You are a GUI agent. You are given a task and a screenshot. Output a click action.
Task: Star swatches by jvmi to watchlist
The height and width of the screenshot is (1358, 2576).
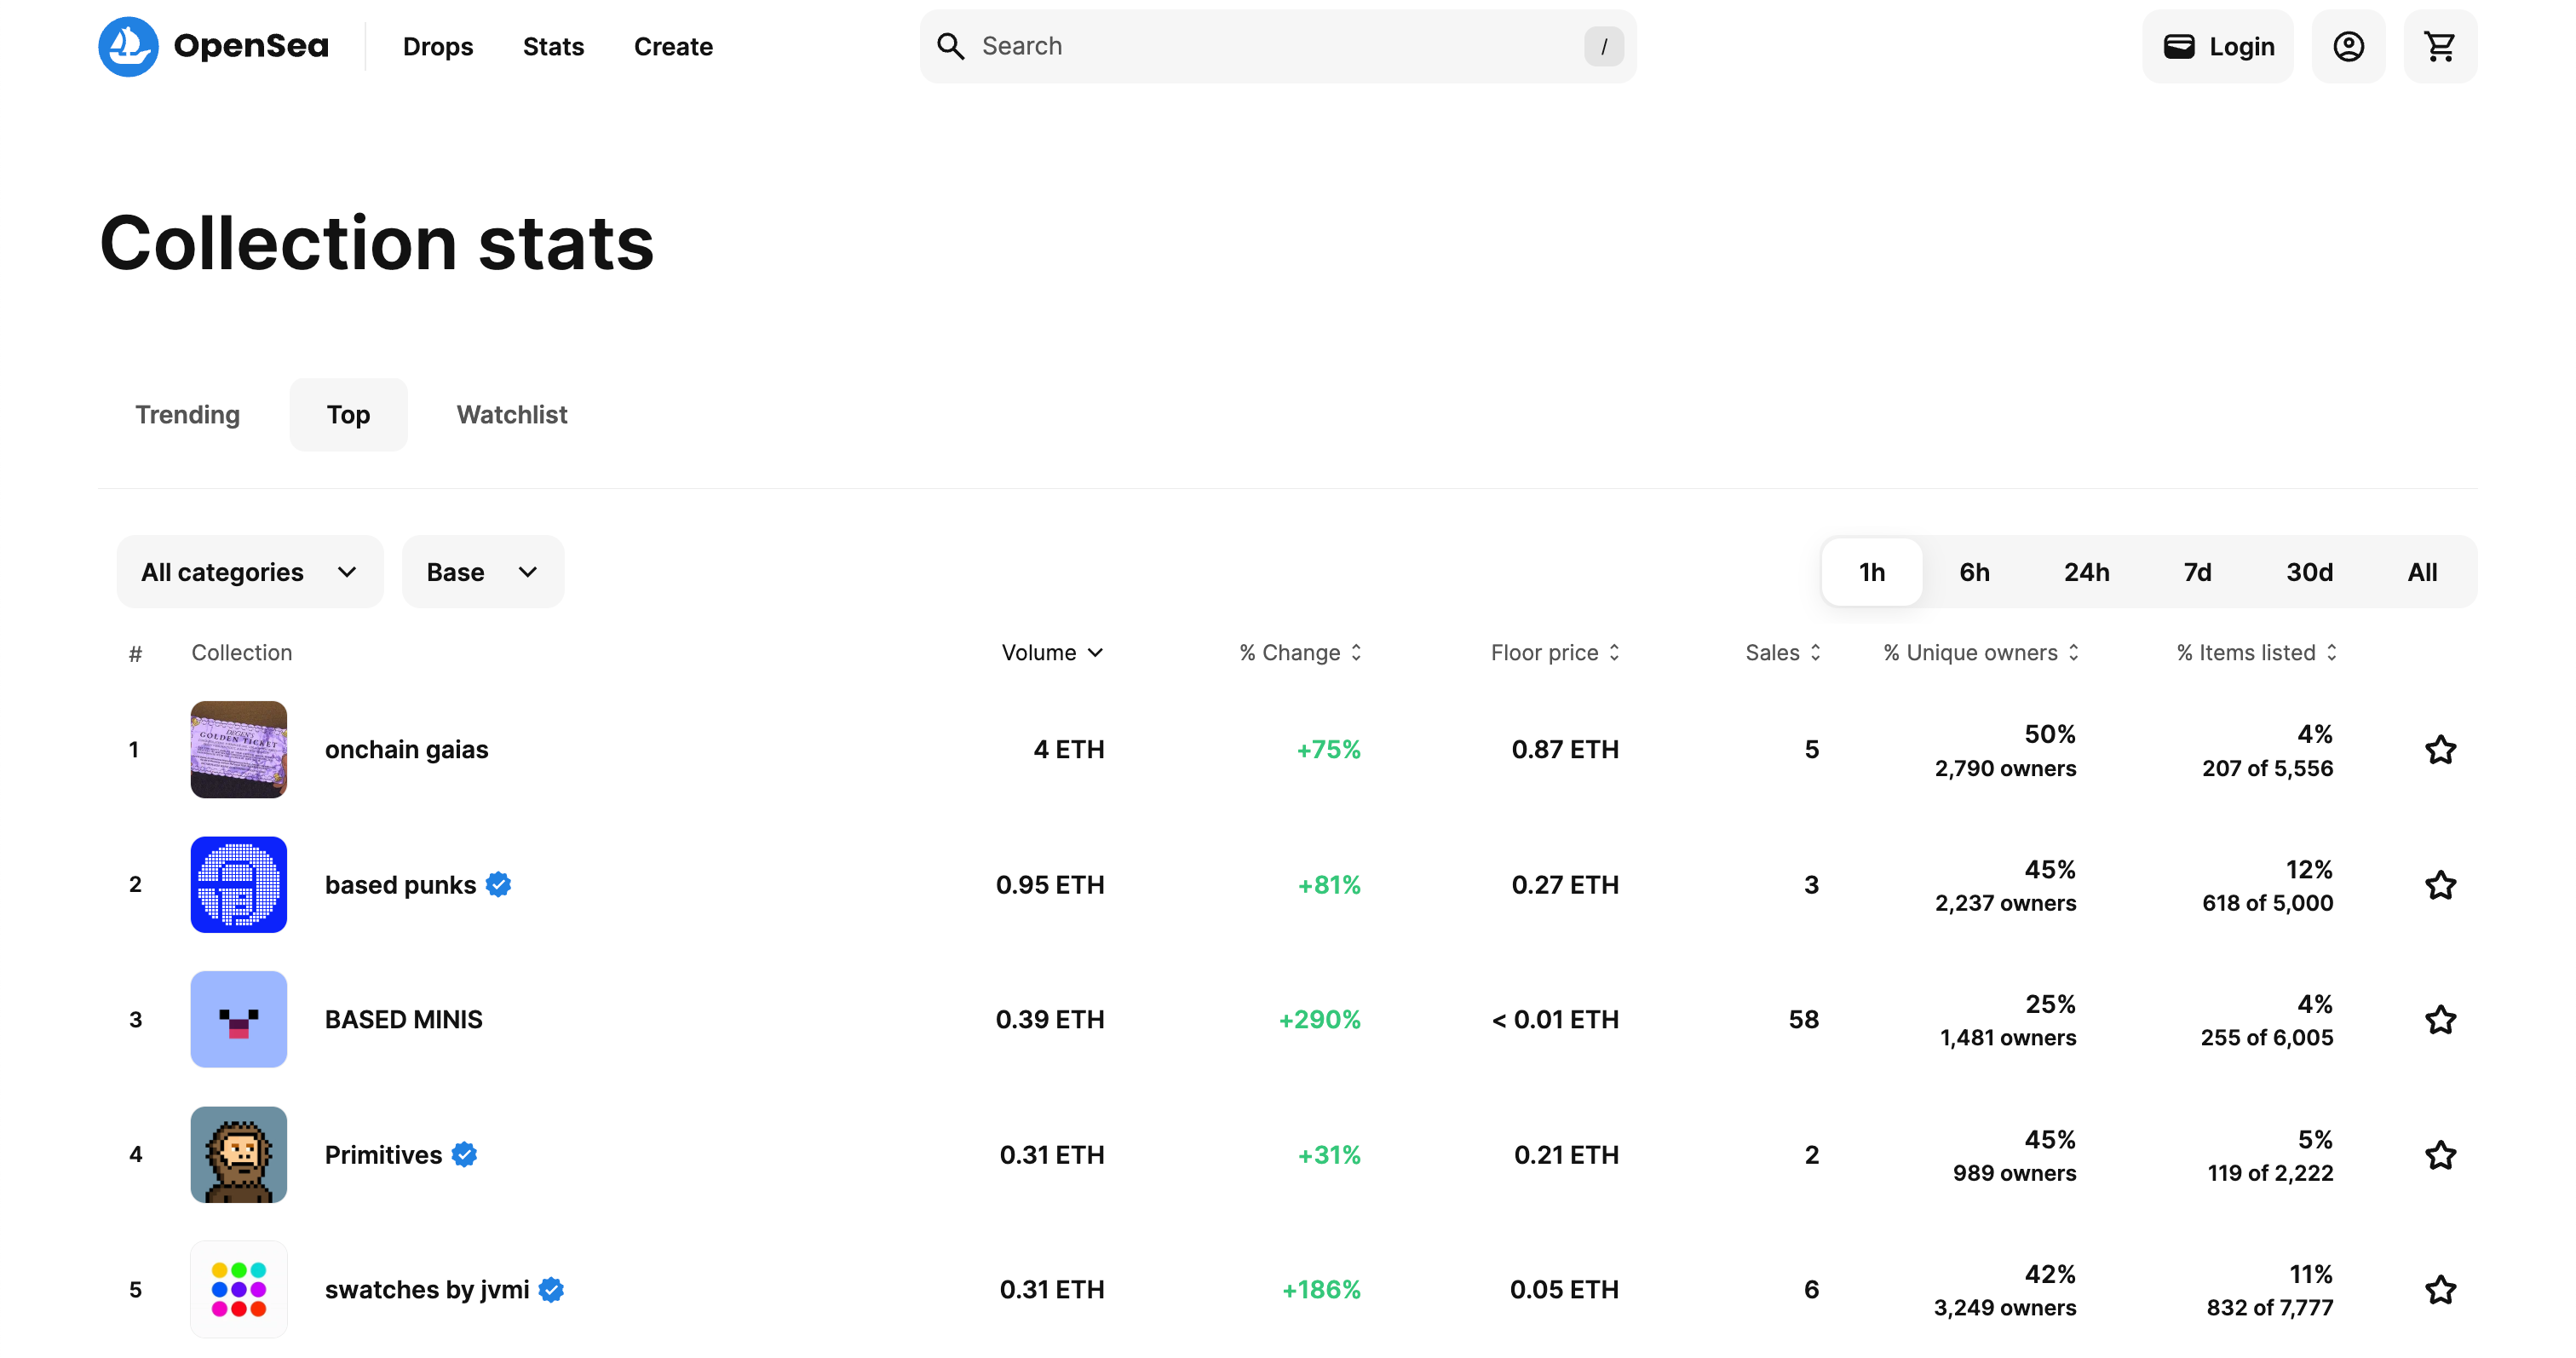[x=2440, y=1290]
